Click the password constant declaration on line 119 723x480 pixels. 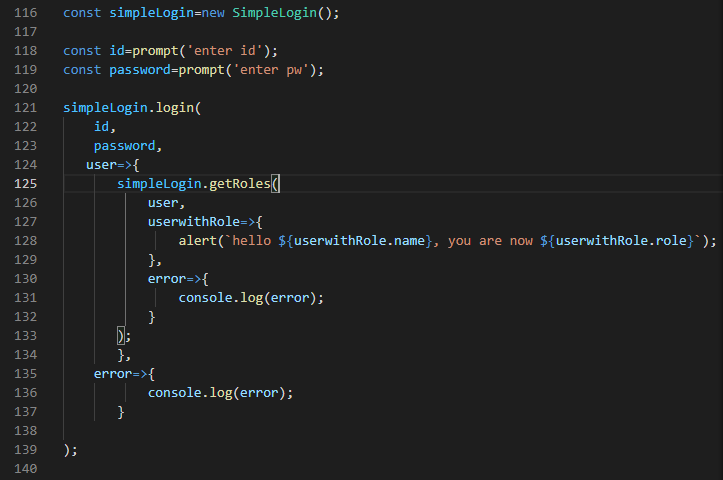[x=140, y=70]
